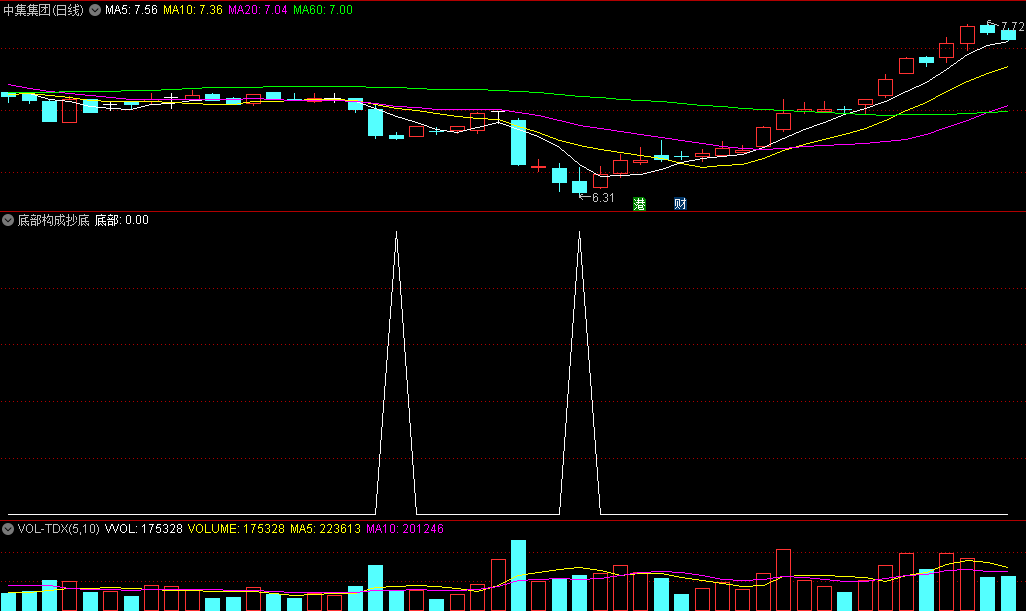The height and width of the screenshot is (611, 1026).
Task: Click the tallest cyan volume bar
Action: [518, 576]
